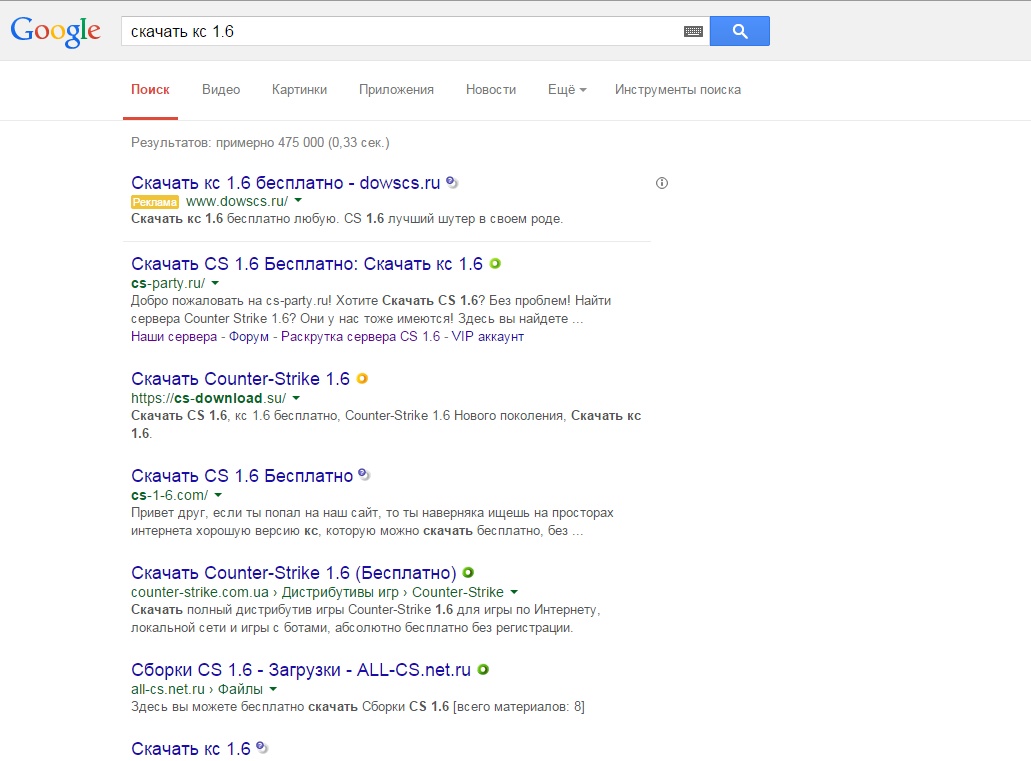The height and width of the screenshot is (761, 1031).
Task: Click the badge beside last Скачать кс 1.6 result
Action: click(262, 747)
